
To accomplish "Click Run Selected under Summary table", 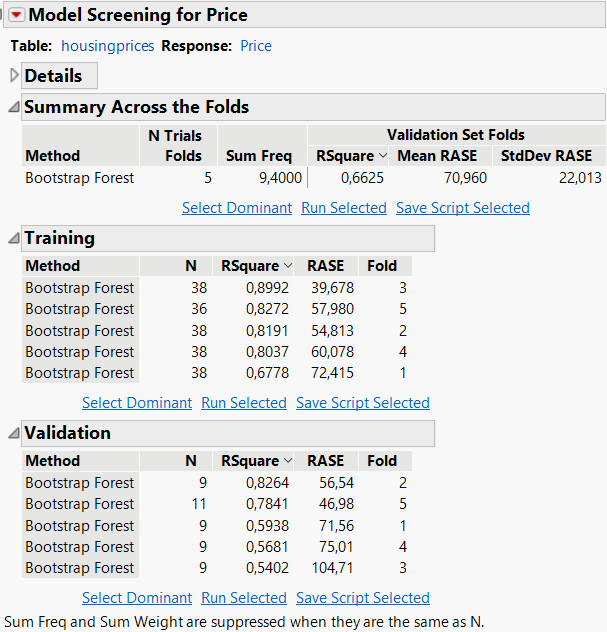I will pos(344,208).
